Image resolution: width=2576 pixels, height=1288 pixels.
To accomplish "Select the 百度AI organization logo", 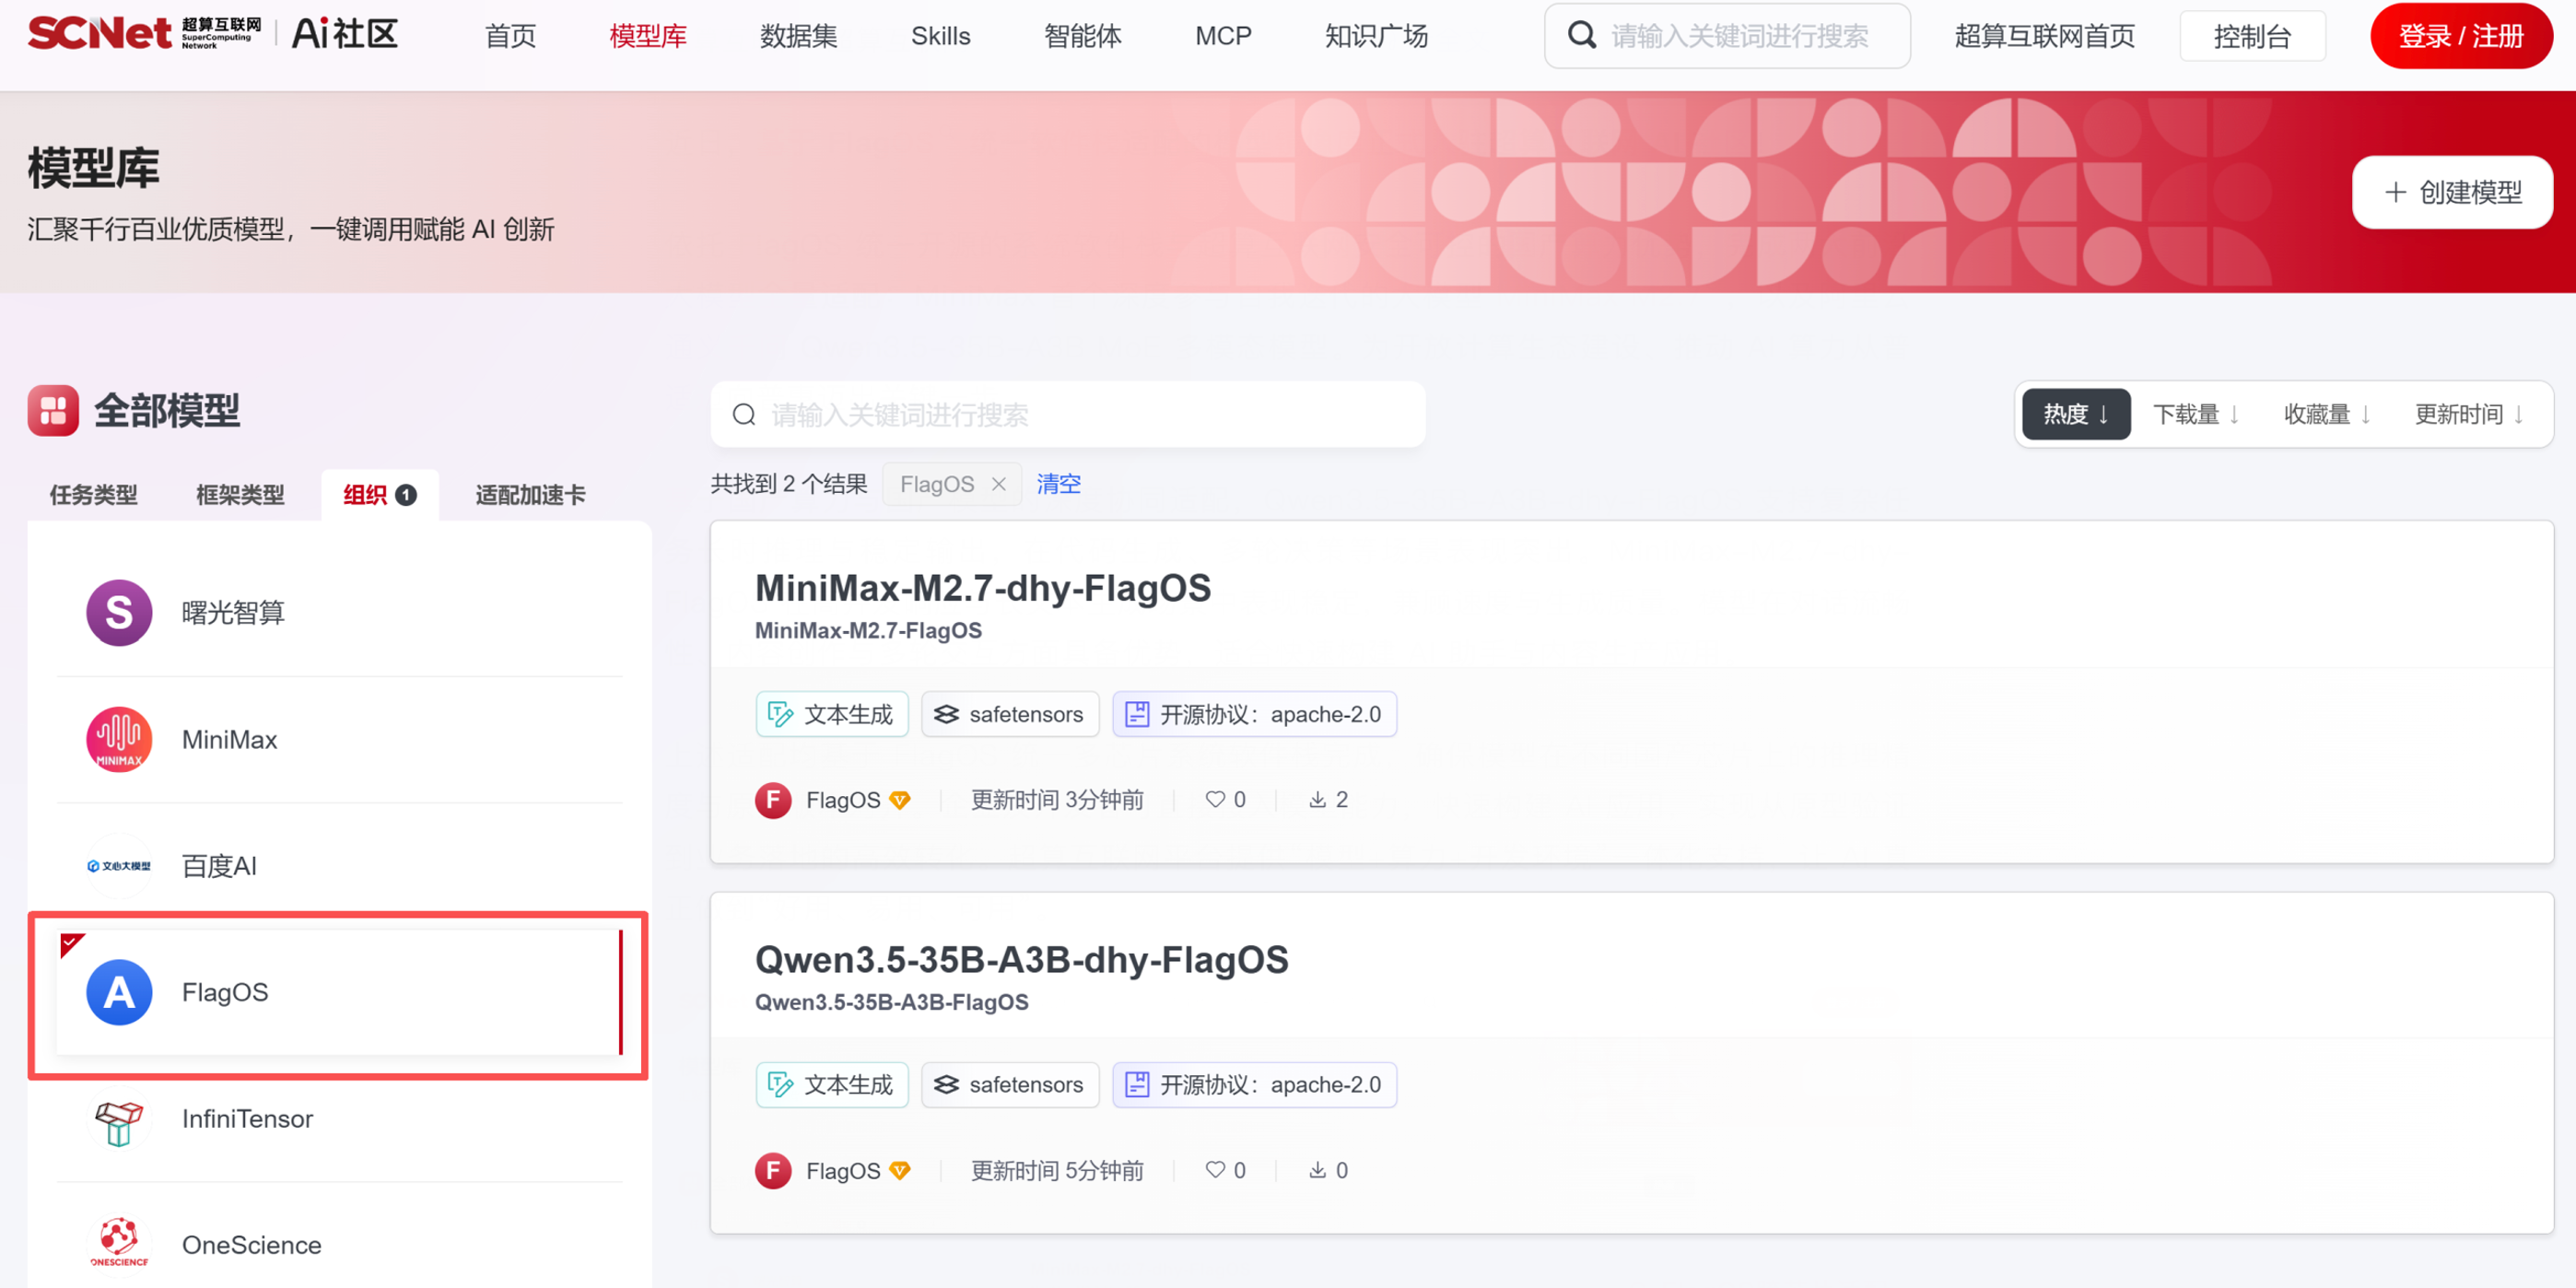I will click(x=119, y=866).
